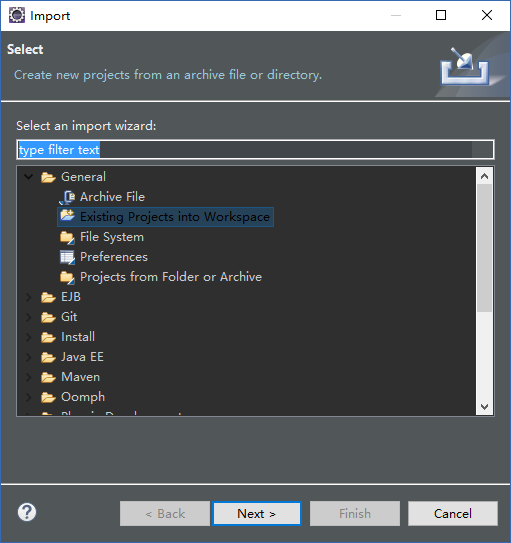Click the Projects from Folder or Archive icon
This screenshot has width=511, height=543.
point(67,277)
